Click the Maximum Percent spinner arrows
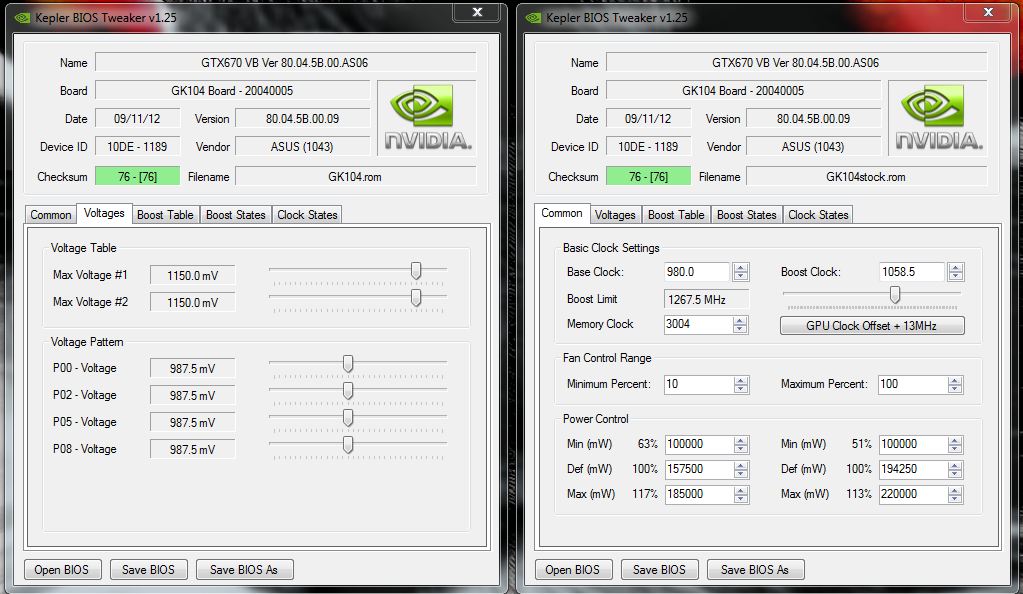 [955, 384]
